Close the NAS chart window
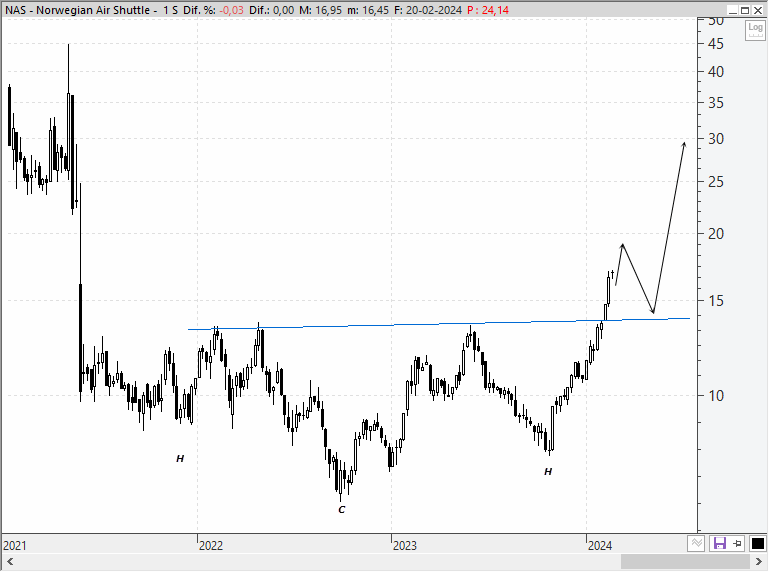This screenshot has width=769, height=572. [x=758, y=10]
